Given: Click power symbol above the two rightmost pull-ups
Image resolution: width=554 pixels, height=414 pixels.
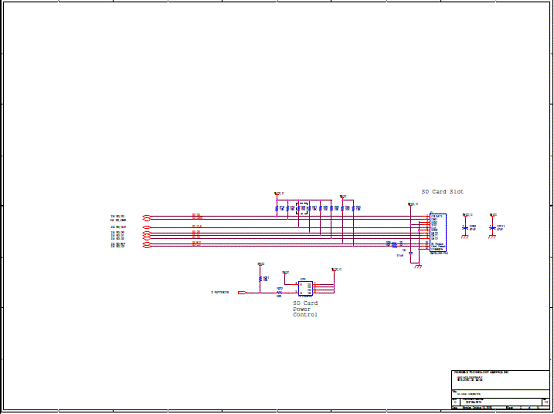Looking at the screenshot, I should click(343, 197).
